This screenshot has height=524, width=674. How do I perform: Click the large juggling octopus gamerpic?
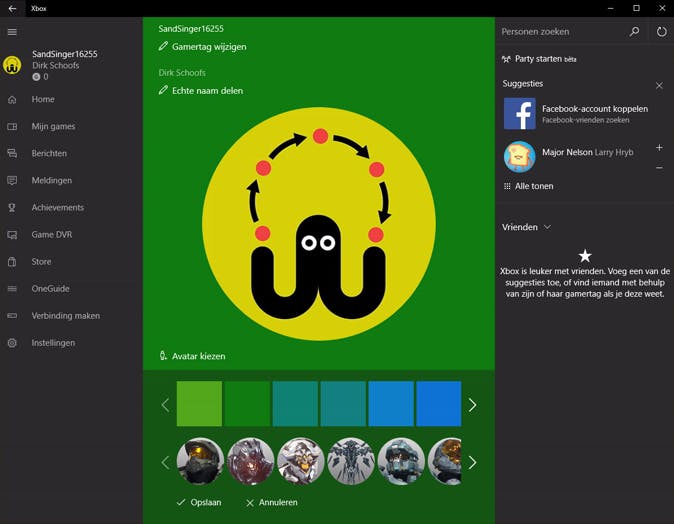coord(319,224)
